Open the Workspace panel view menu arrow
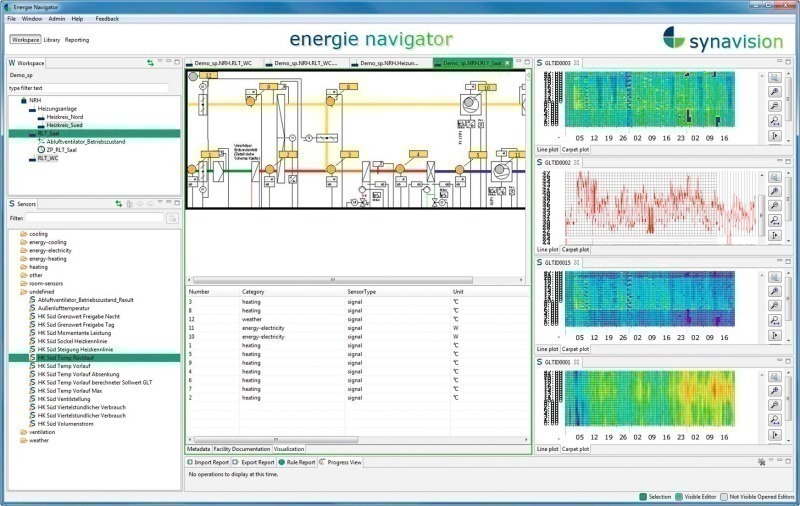This screenshot has width=800, height=506. pos(160,62)
